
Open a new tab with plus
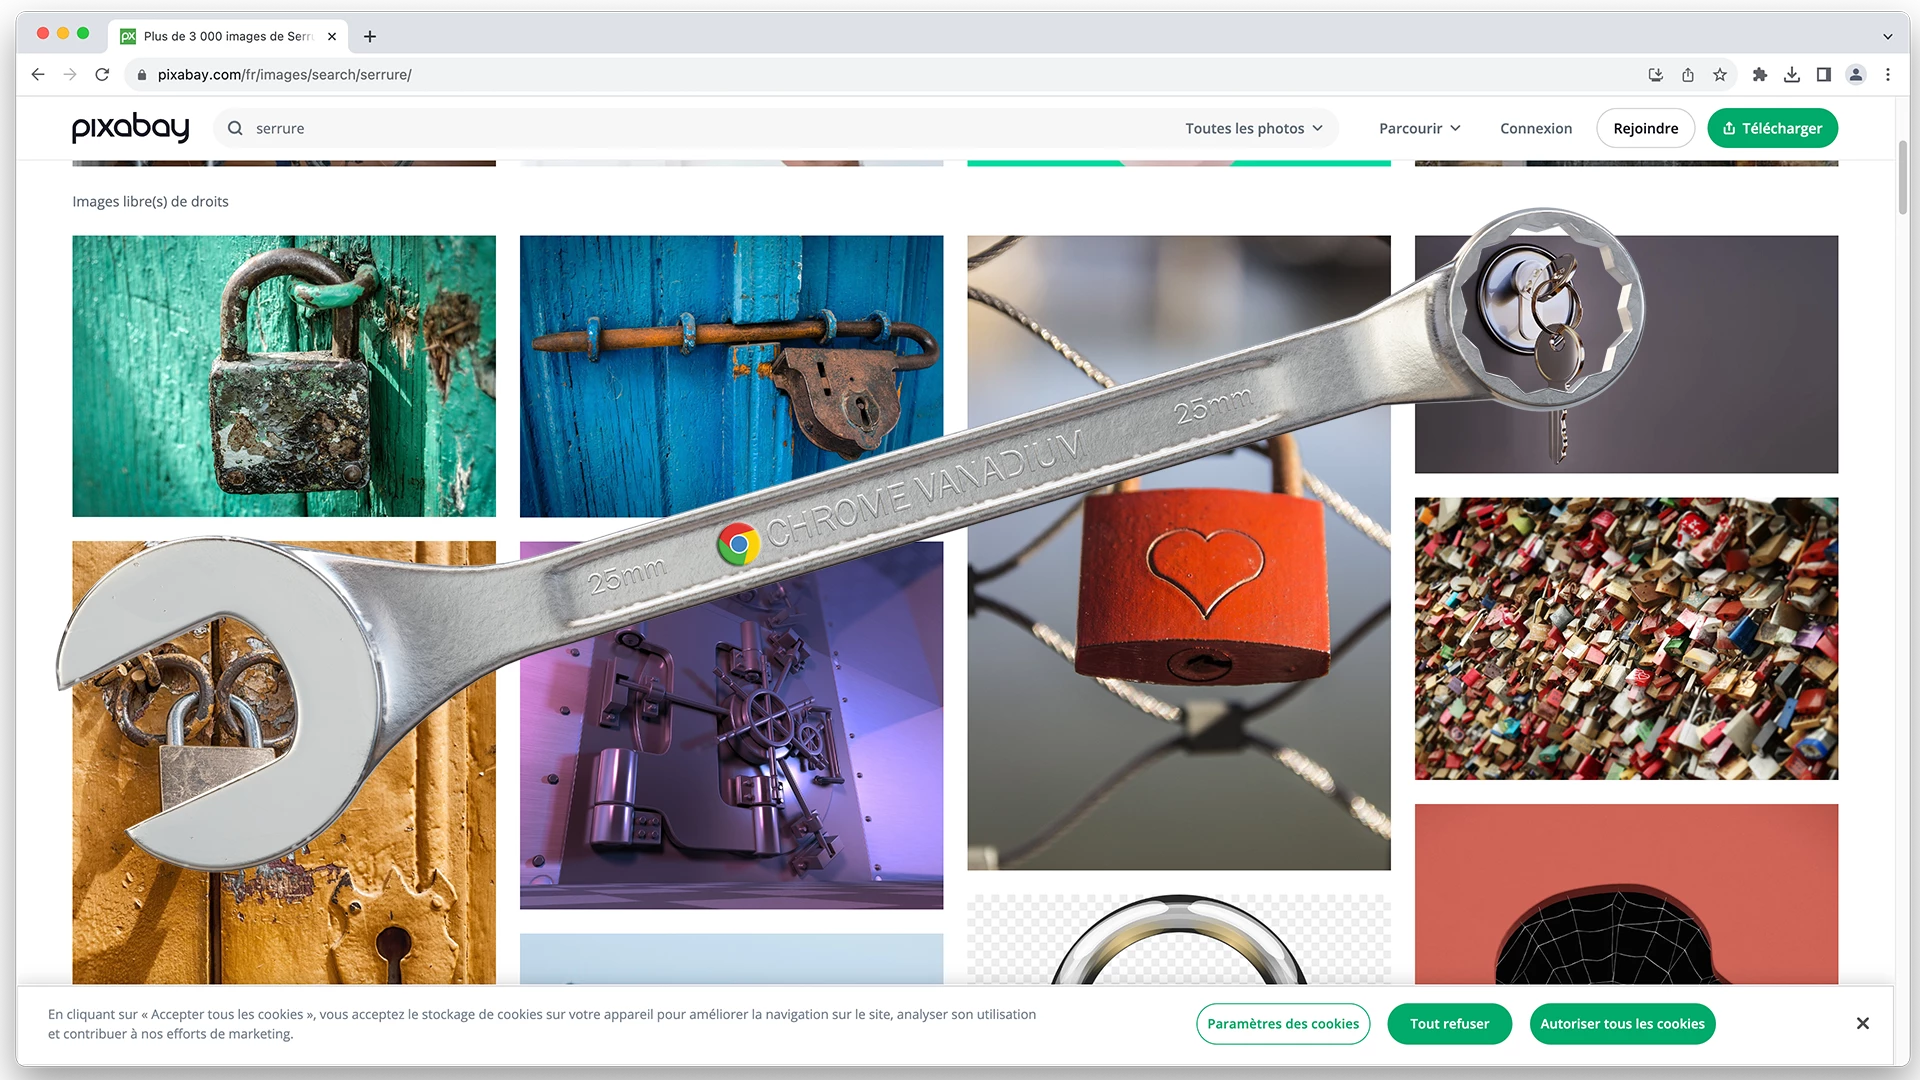(x=370, y=36)
